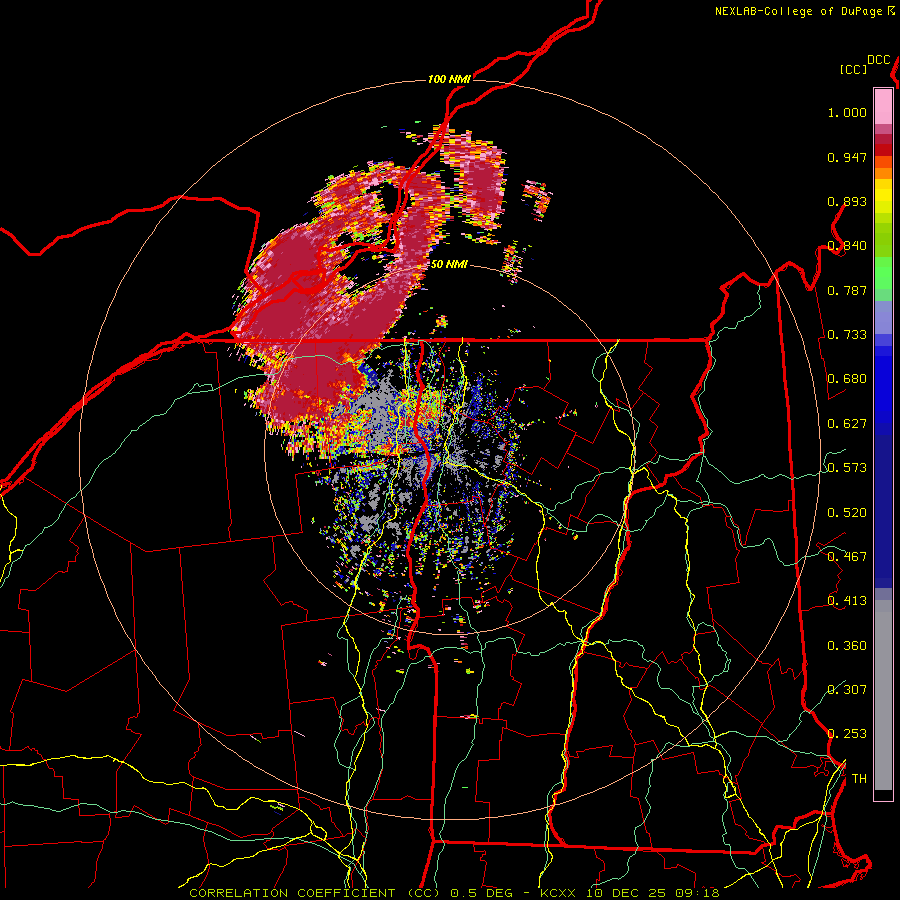Click the 50 NMI range ring label

[449, 265]
